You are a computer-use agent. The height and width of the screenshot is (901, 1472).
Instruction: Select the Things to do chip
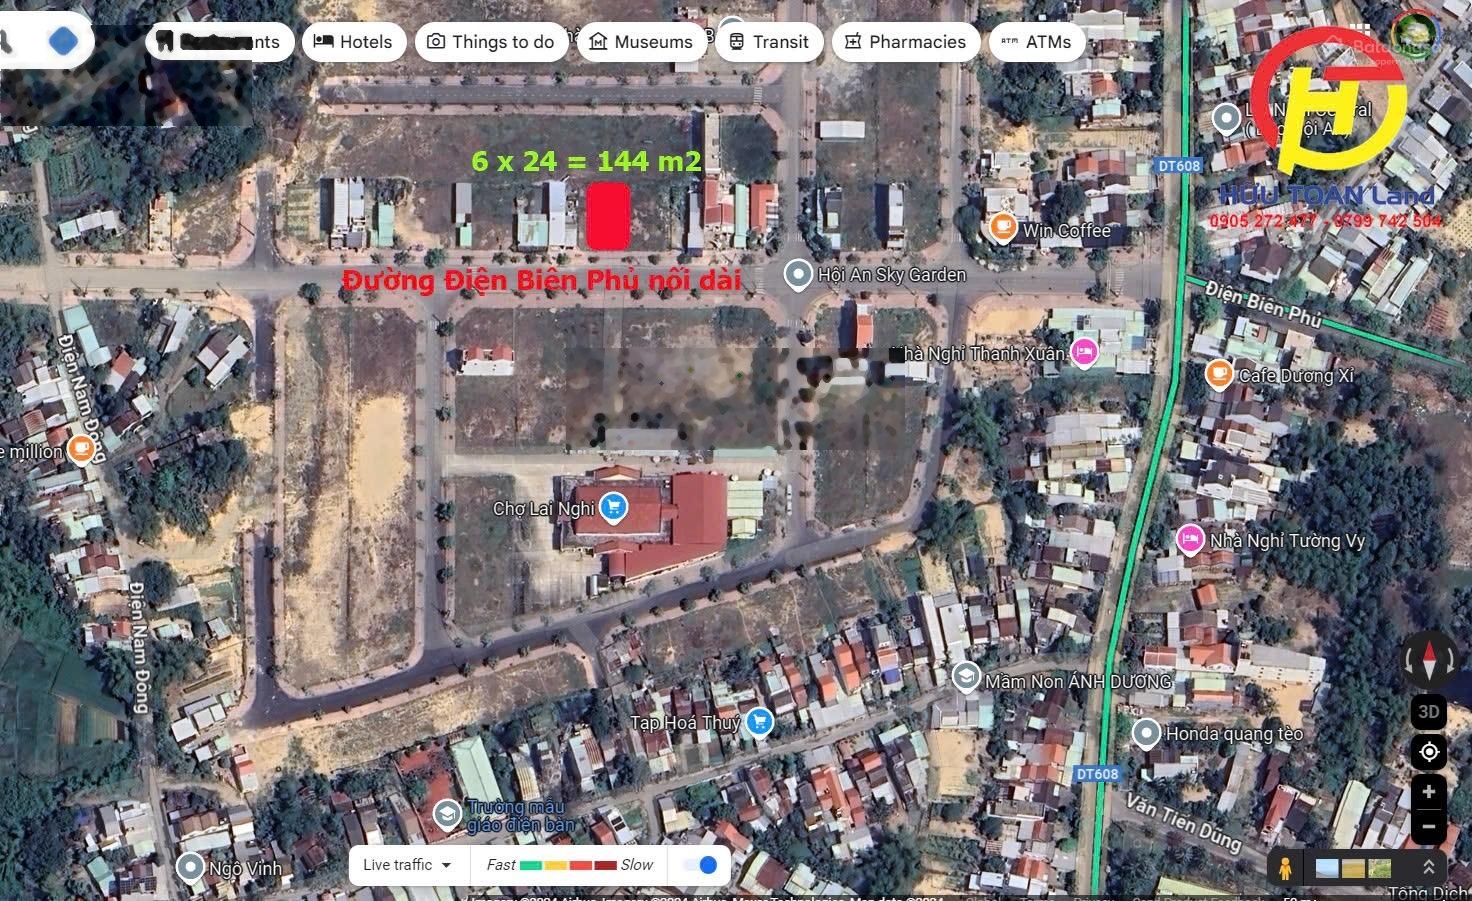coord(490,42)
